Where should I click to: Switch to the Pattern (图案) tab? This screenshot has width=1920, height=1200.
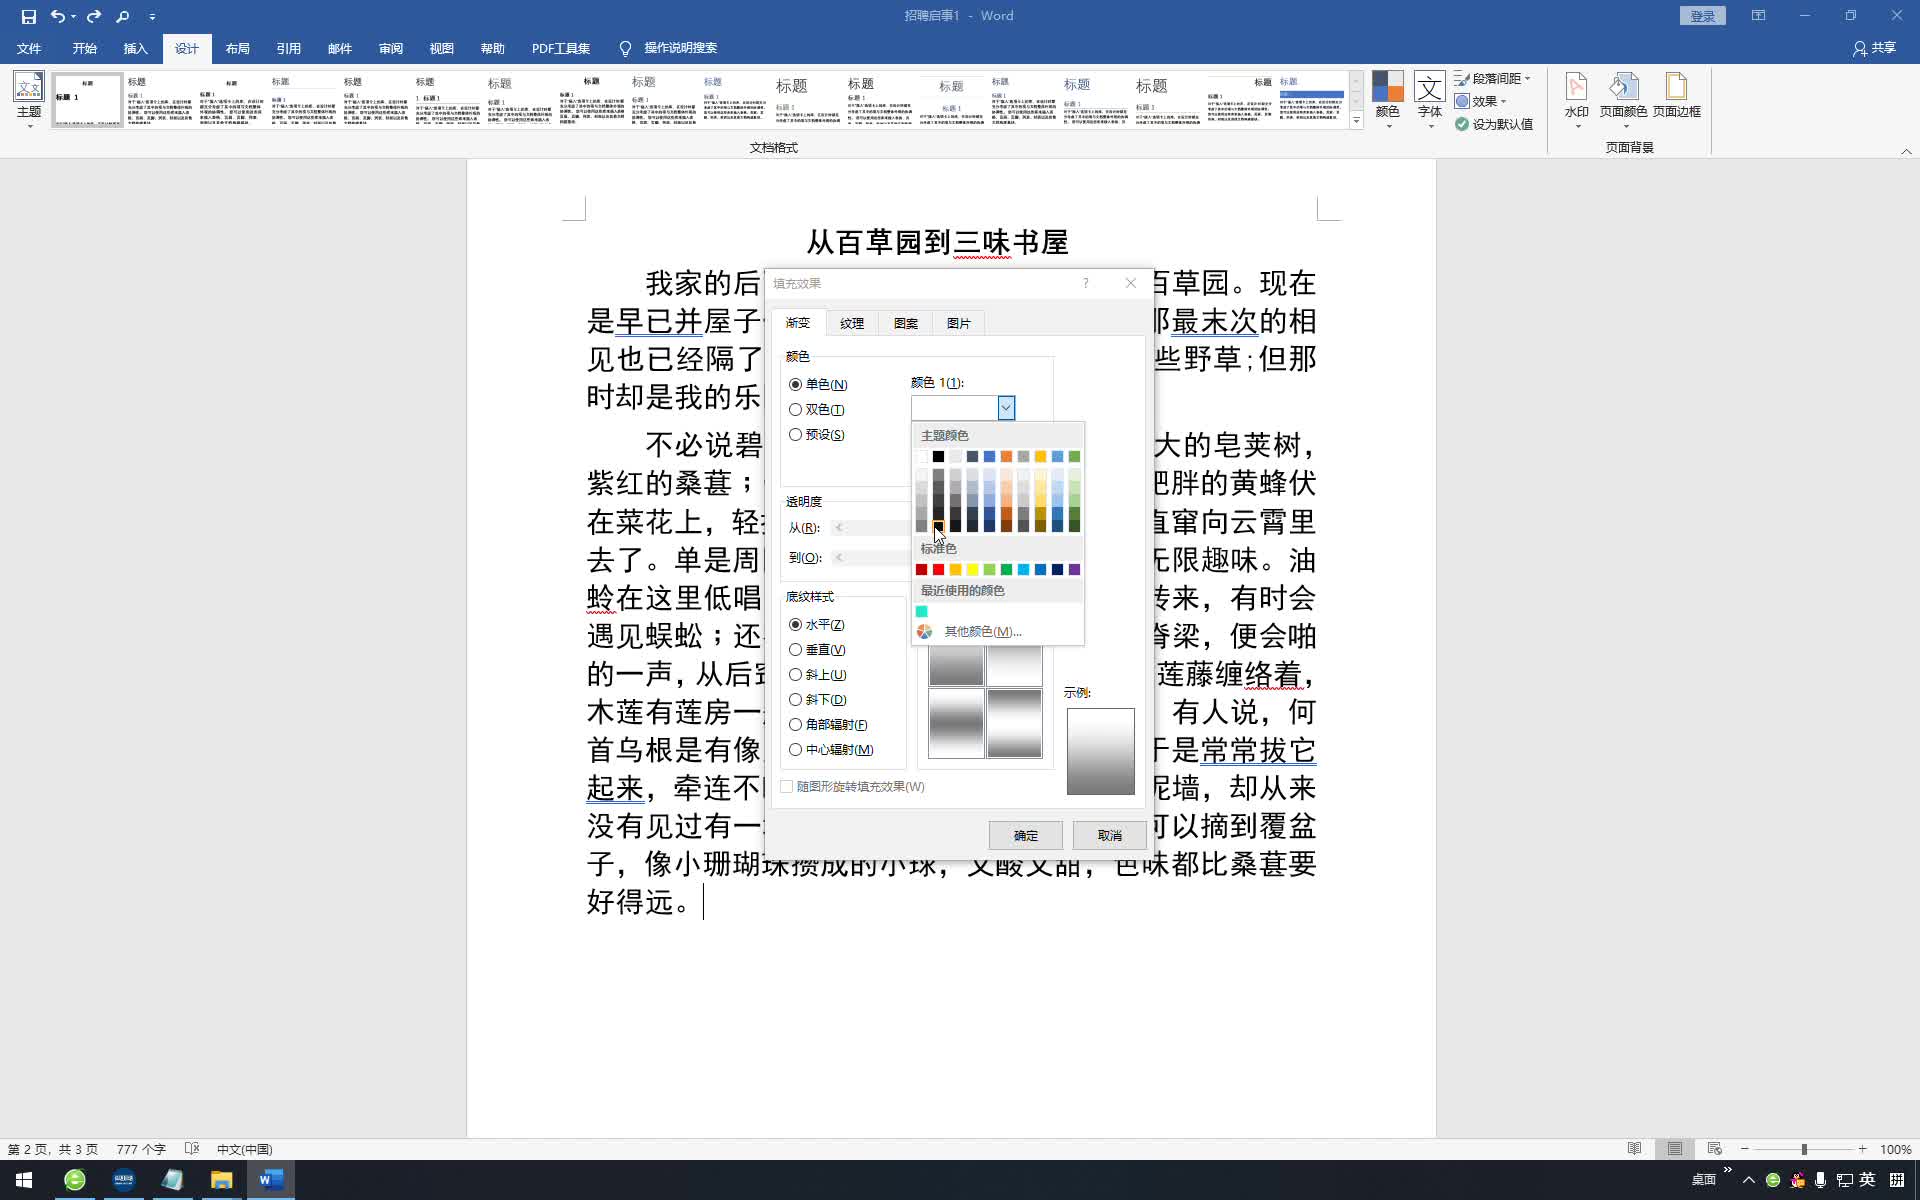pos(906,323)
